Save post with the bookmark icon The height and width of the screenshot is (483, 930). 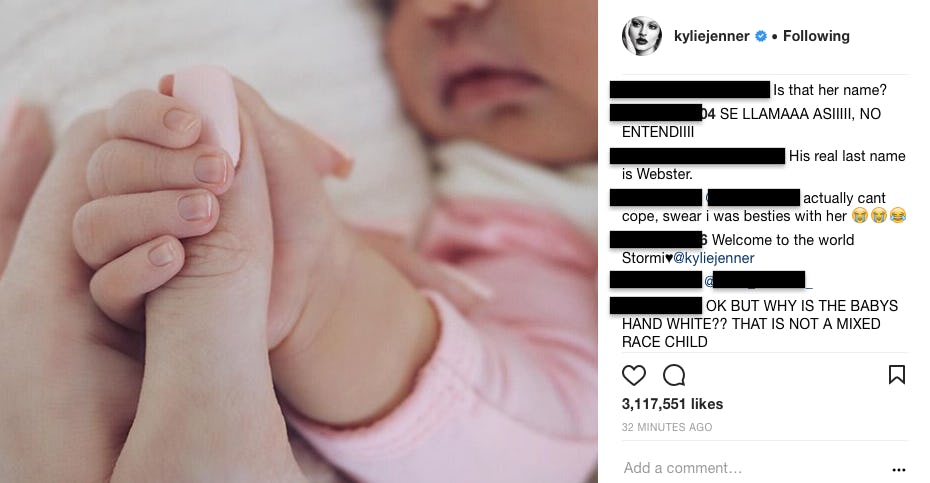tap(896, 375)
